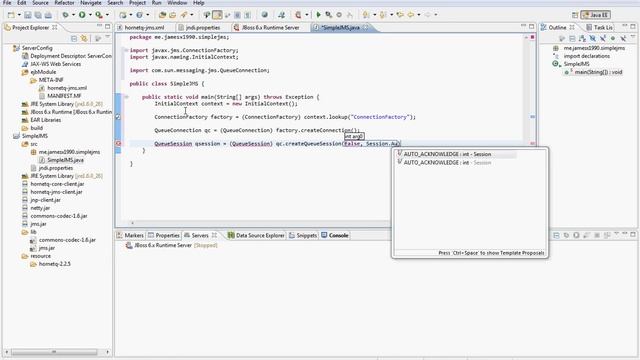640x360 pixels.
Task: Click the Open Task folder toolbar icon
Action: (173, 15)
